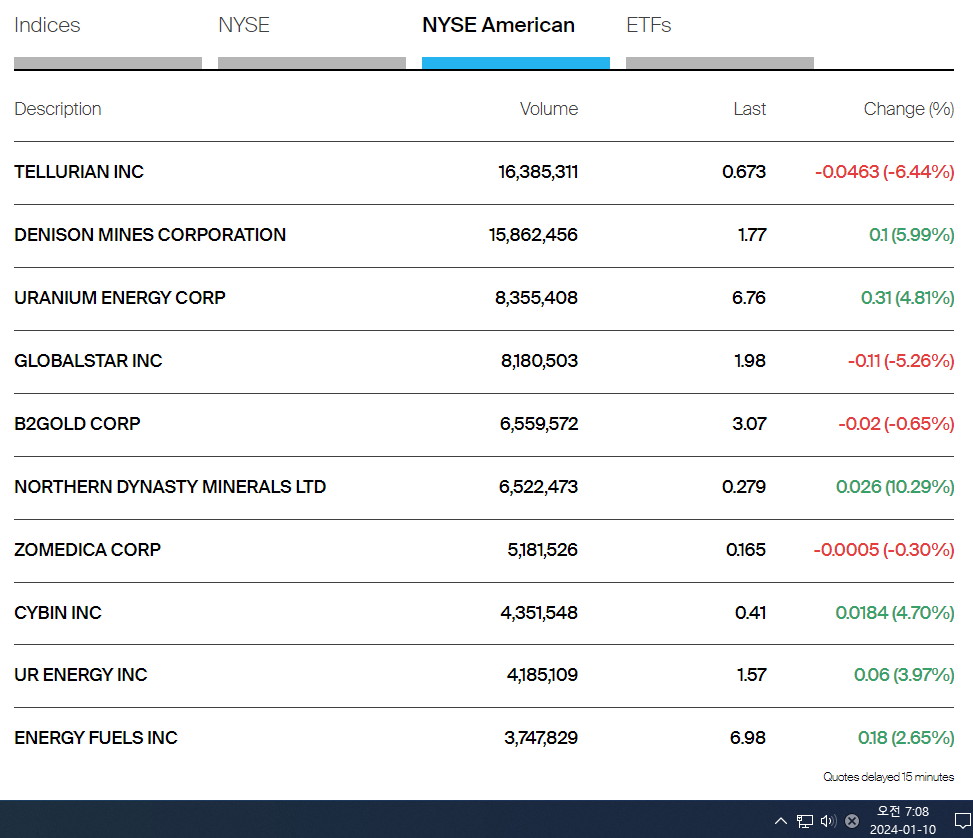Click the Description column header
The height and width of the screenshot is (838, 973).
coord(58,109)
